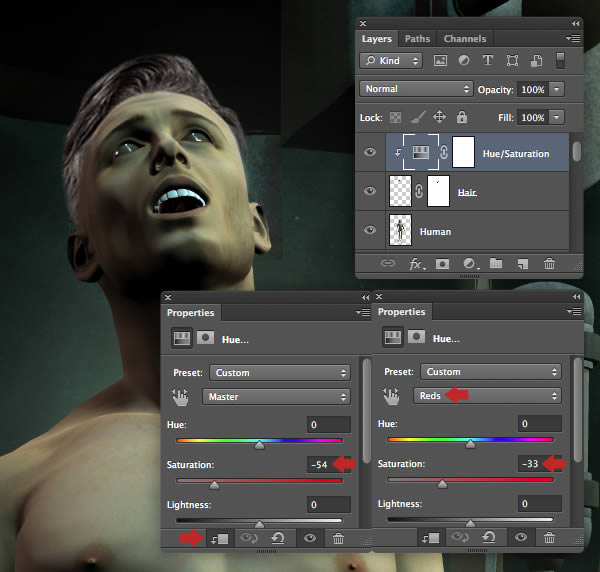Delete adjustment layer in left Properties panel
The height and width of the screenshot is (572, 600).
point(338,539)
